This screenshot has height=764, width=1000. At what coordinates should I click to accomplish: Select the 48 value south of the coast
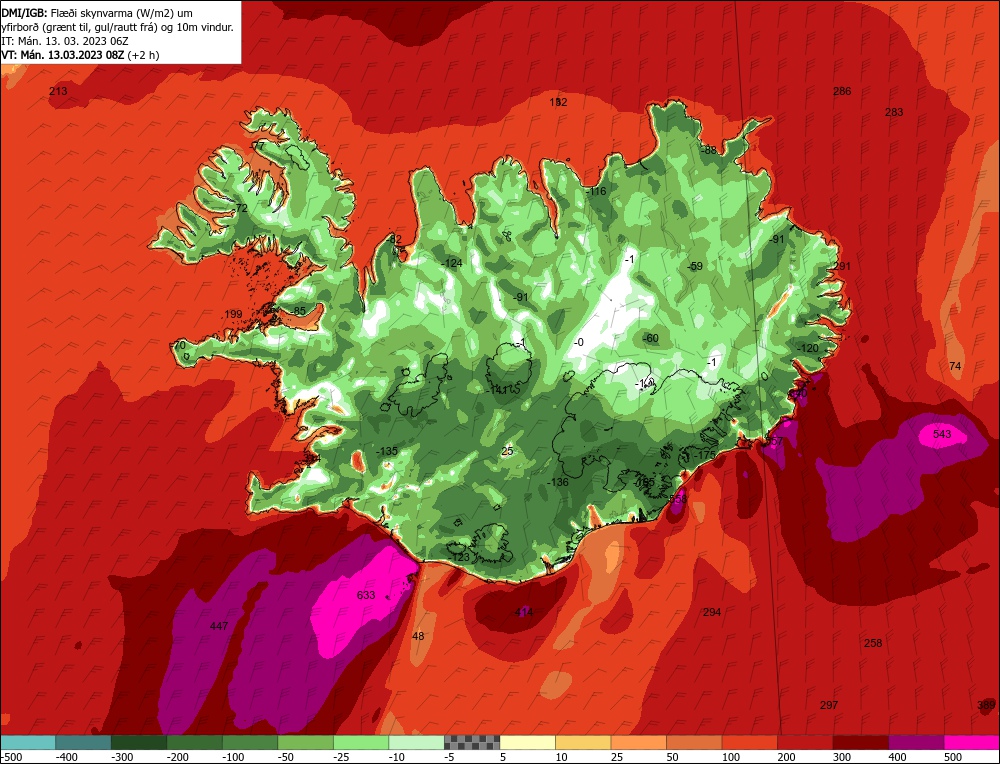point(418,636)
